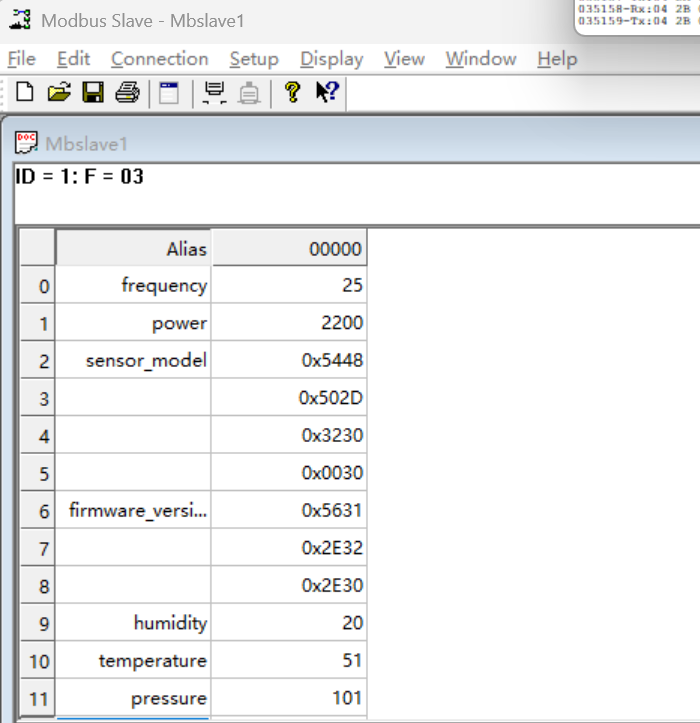Click the New document toolbar icon

point(25,93)
